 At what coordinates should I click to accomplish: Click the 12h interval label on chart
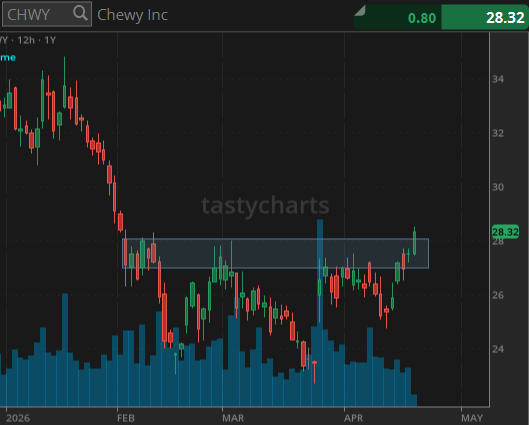coord(26,40)
